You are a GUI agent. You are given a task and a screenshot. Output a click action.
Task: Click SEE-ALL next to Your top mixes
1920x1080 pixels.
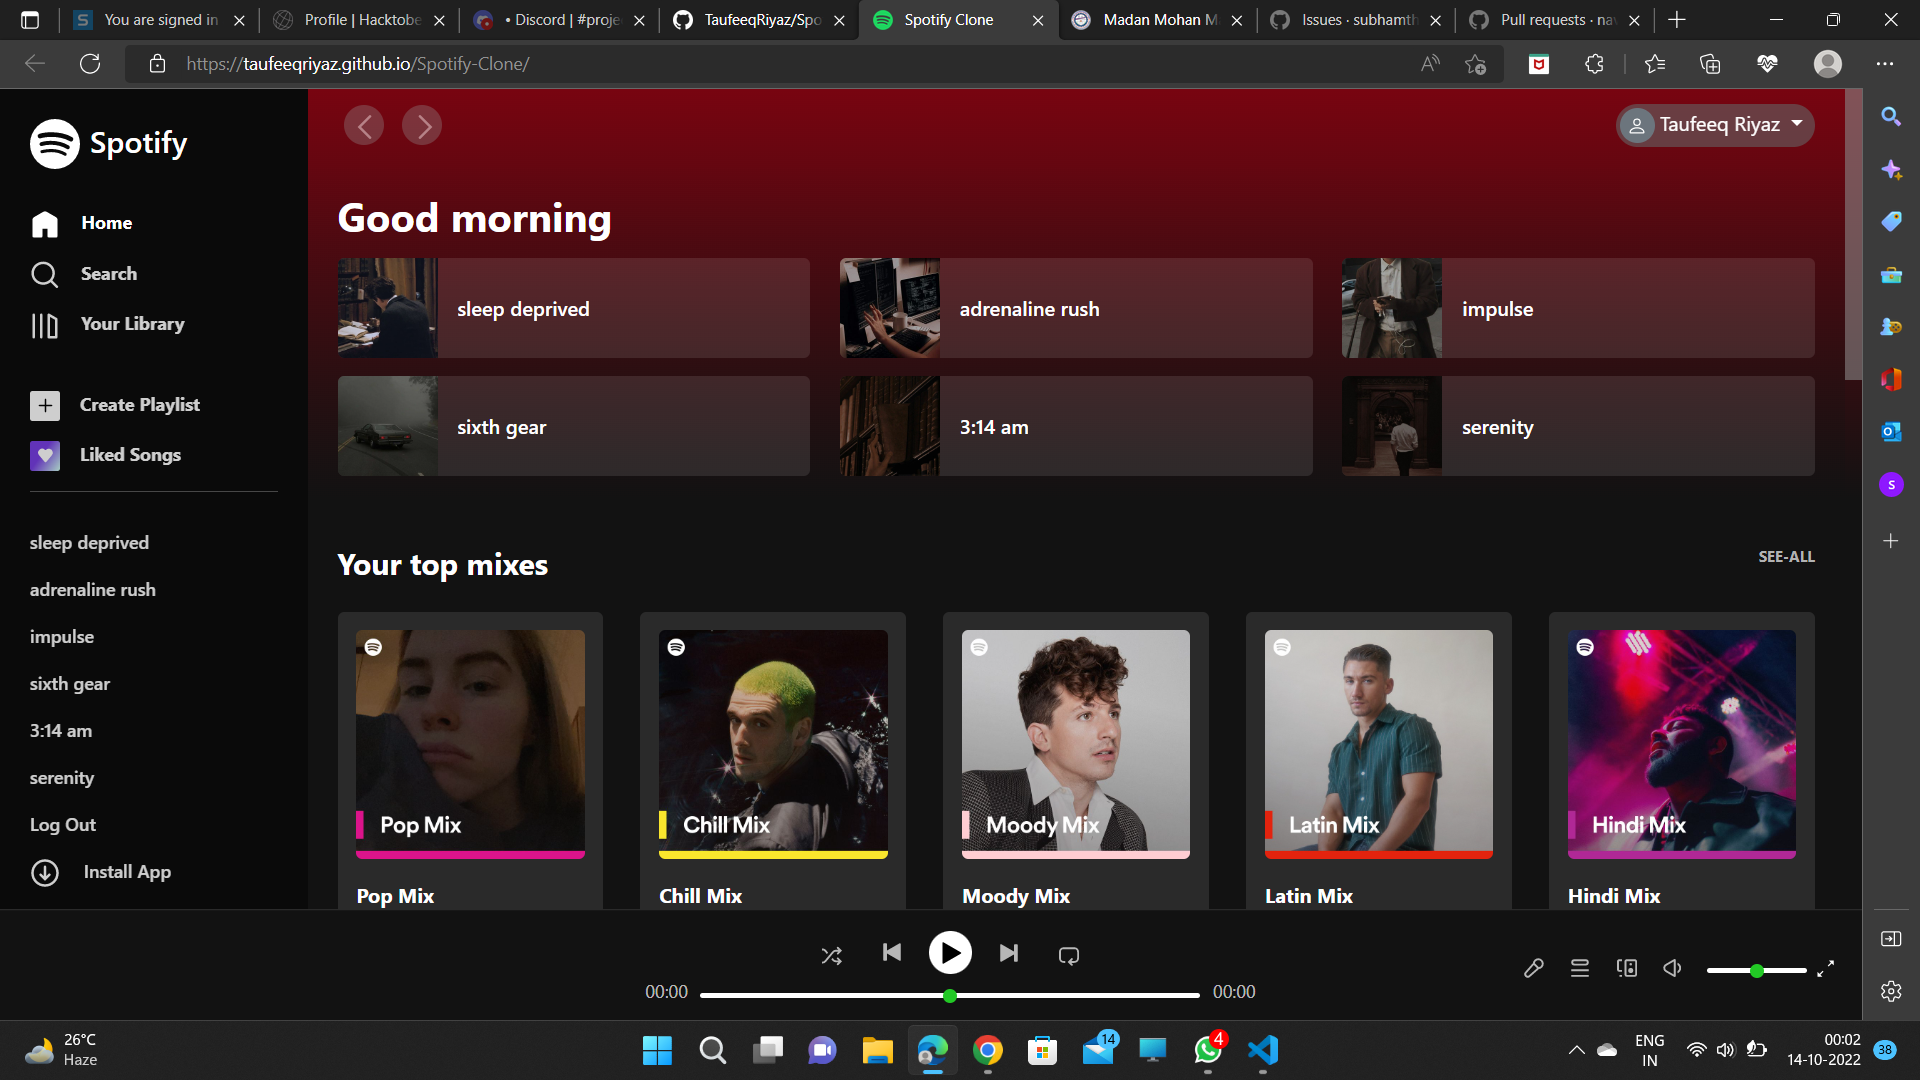[x=1786, y=557]
